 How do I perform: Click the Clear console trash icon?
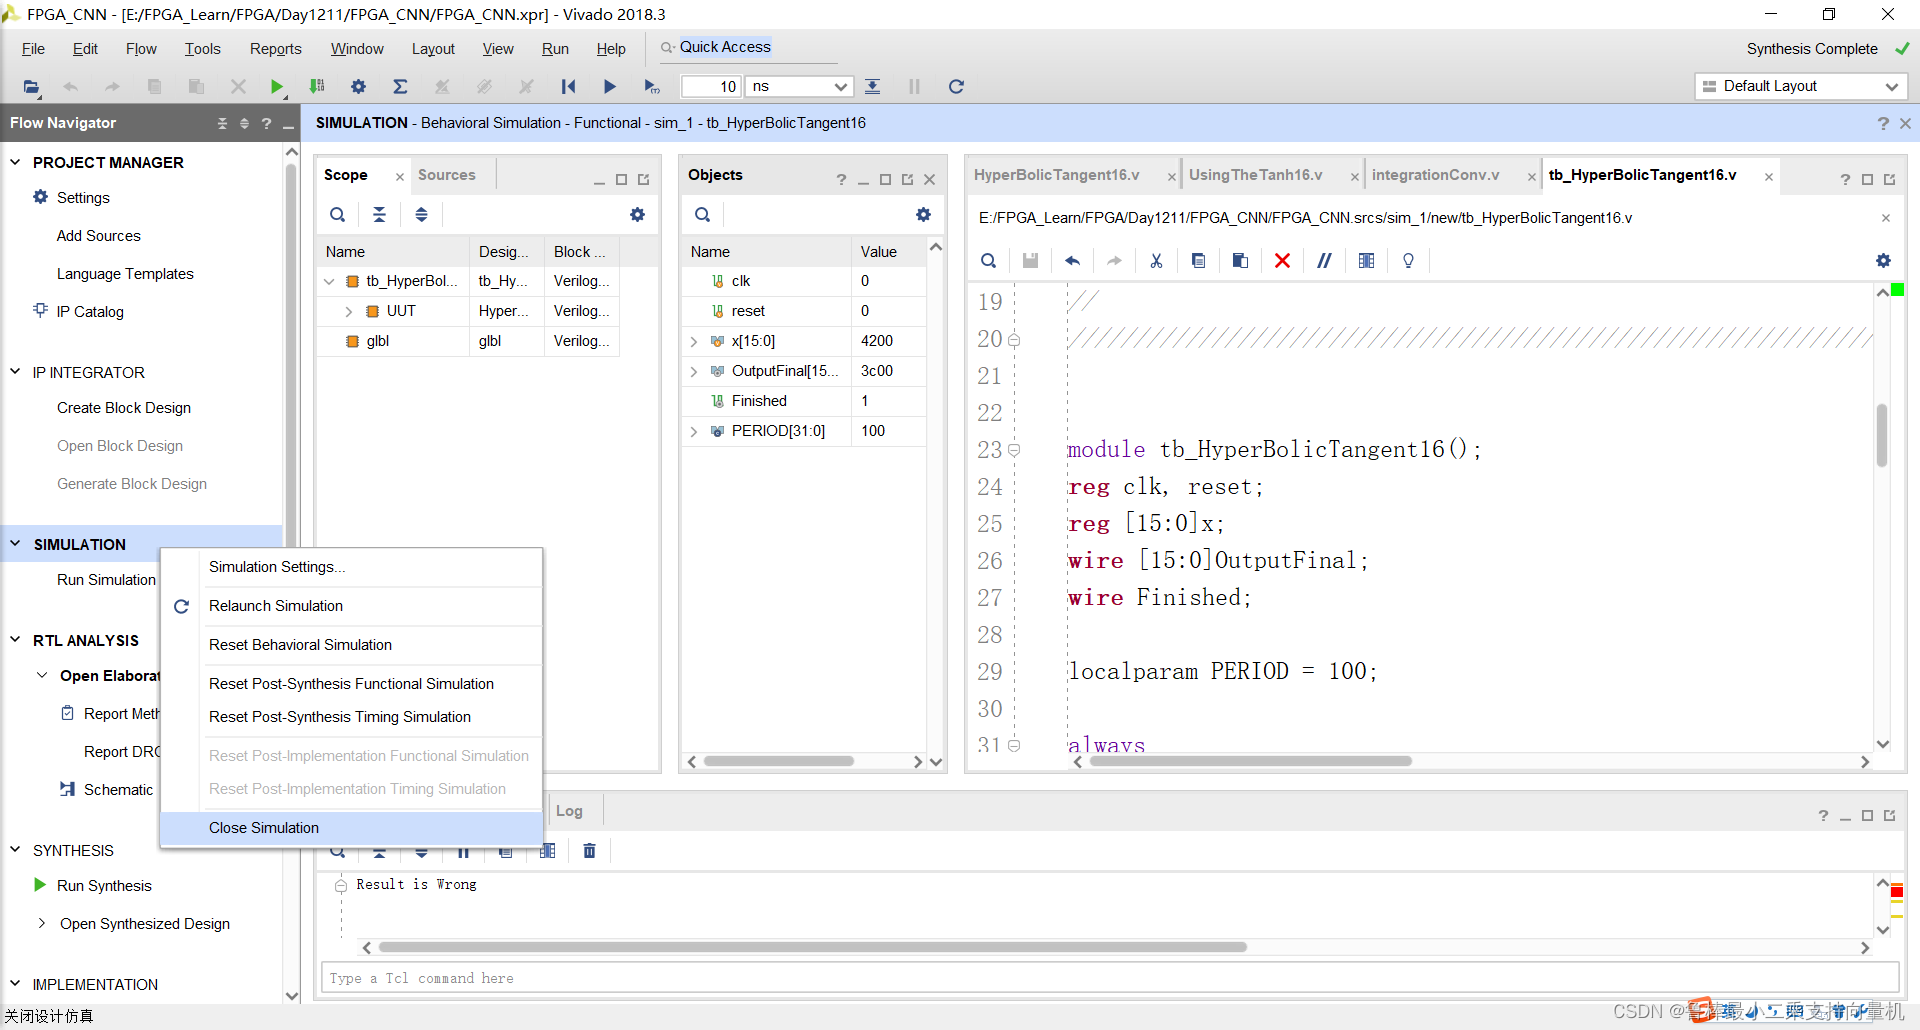coord(589,851)
